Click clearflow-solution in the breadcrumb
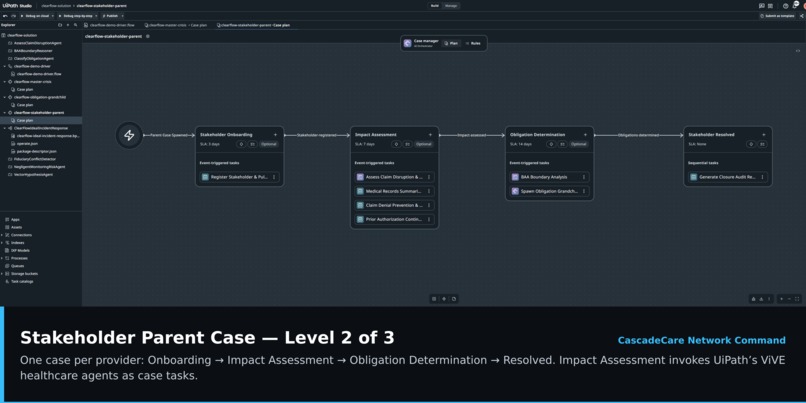Screen dimensions: 806x403 pyautogui.click(x=56, y=6)
